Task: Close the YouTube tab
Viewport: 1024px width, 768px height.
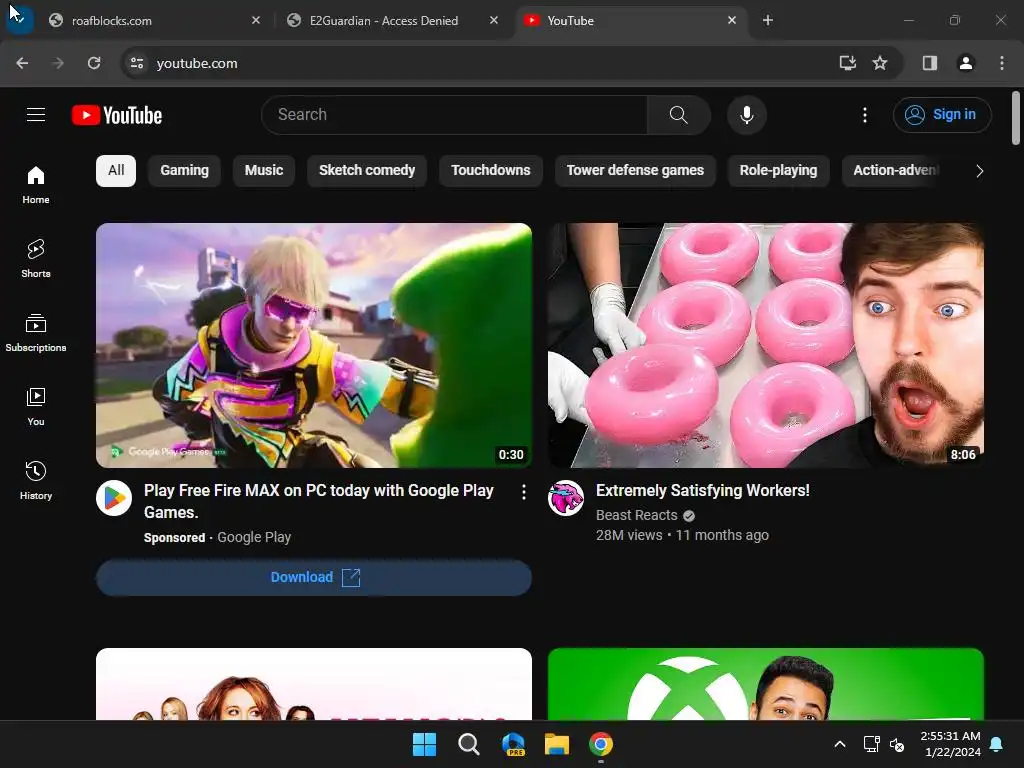Action: tap(731, 20)
